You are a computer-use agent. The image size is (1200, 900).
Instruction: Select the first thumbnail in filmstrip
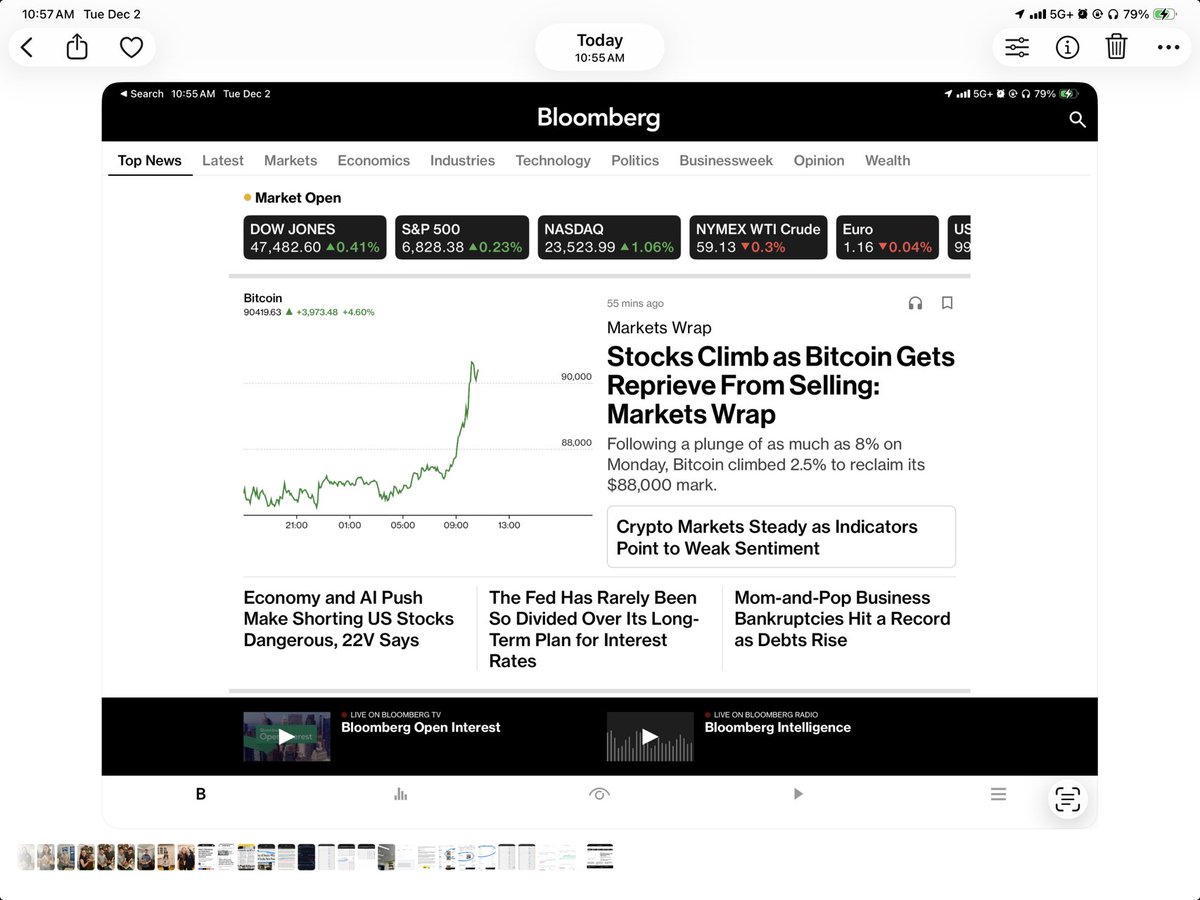click(26, 857)
